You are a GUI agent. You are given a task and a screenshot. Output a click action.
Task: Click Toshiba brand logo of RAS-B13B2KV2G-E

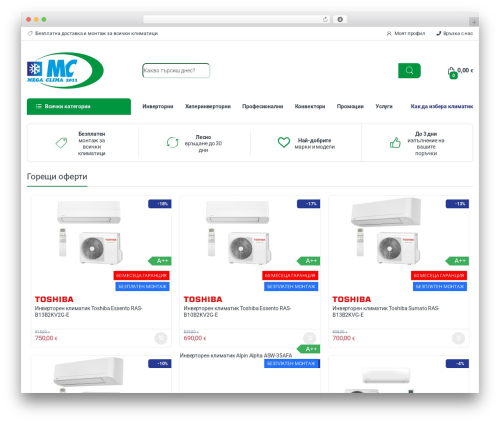point(54,299)
